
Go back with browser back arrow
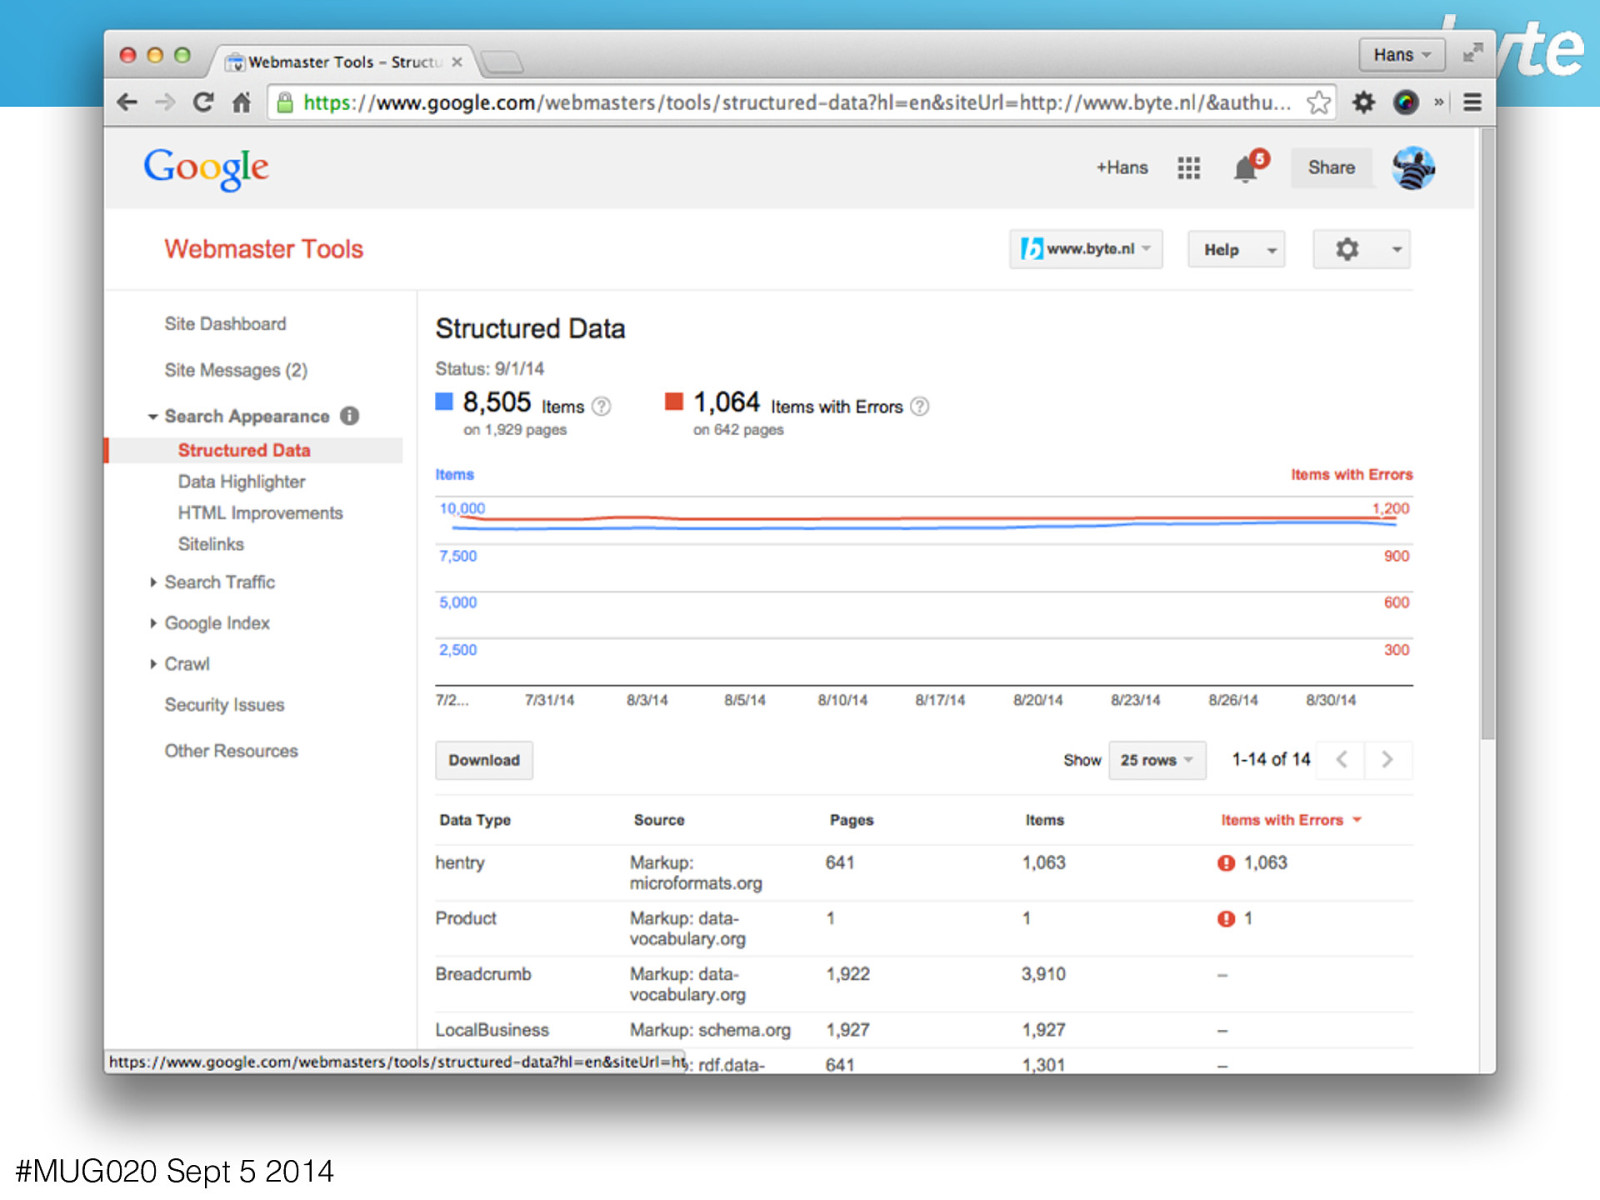127,102
